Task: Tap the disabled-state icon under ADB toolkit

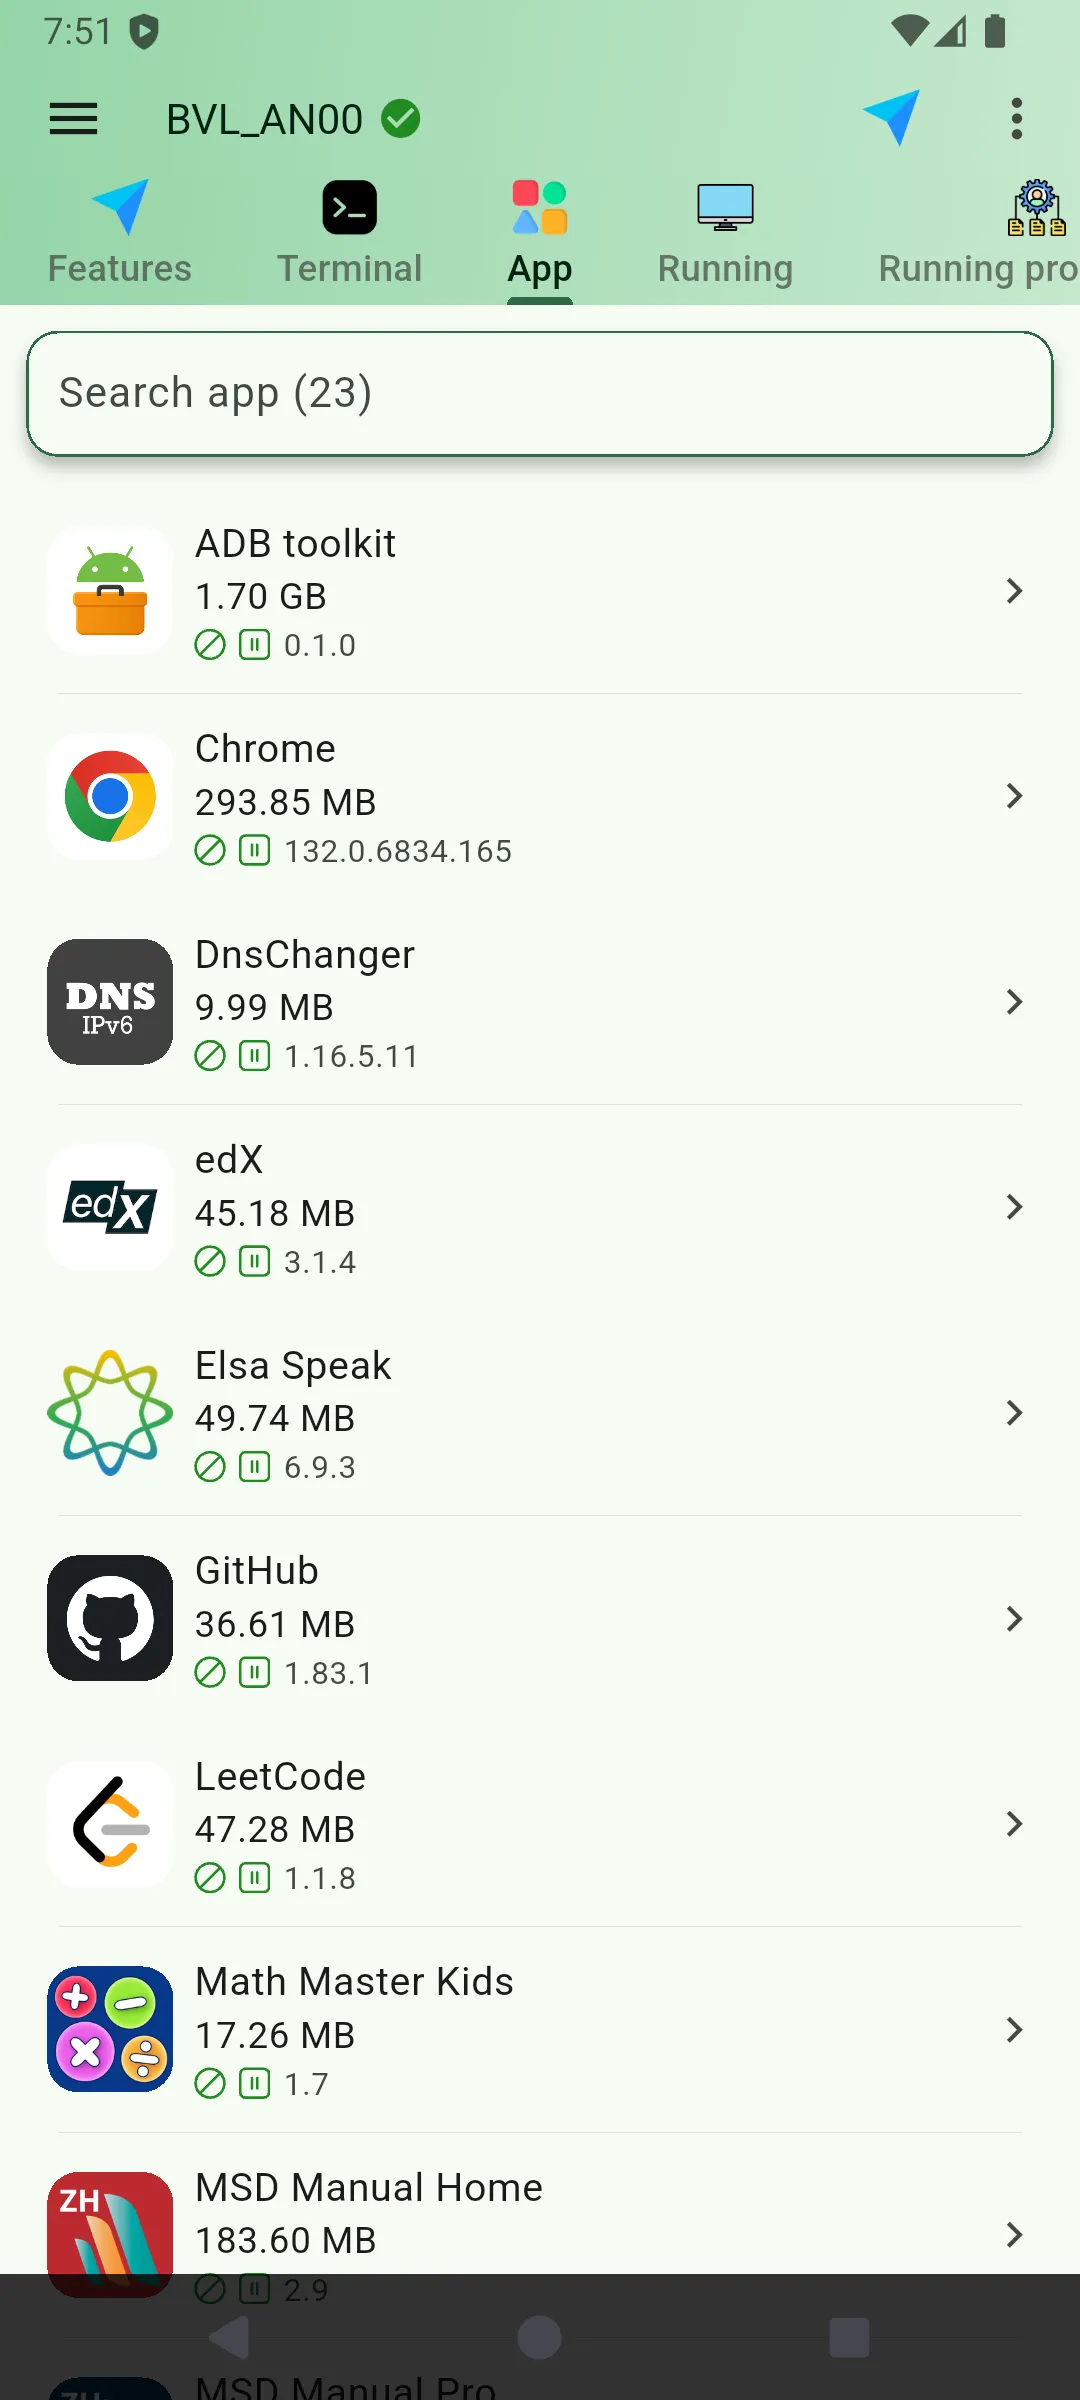Action: click(210, 645)
